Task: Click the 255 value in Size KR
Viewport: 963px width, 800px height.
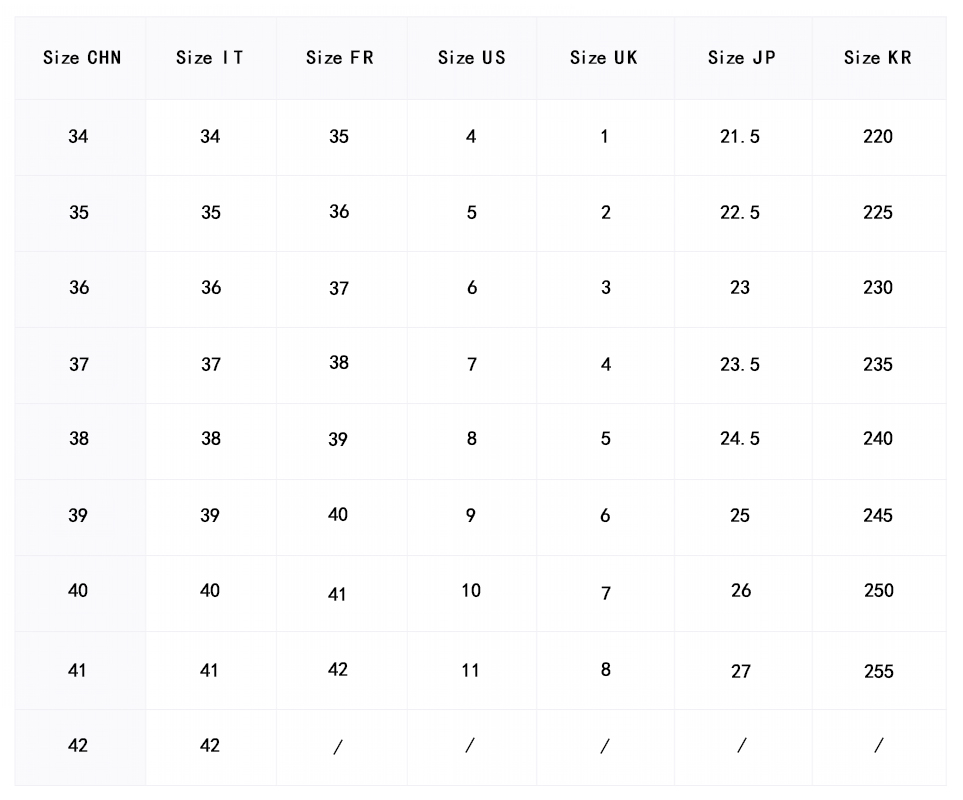Action: click(x=878, y=672)
